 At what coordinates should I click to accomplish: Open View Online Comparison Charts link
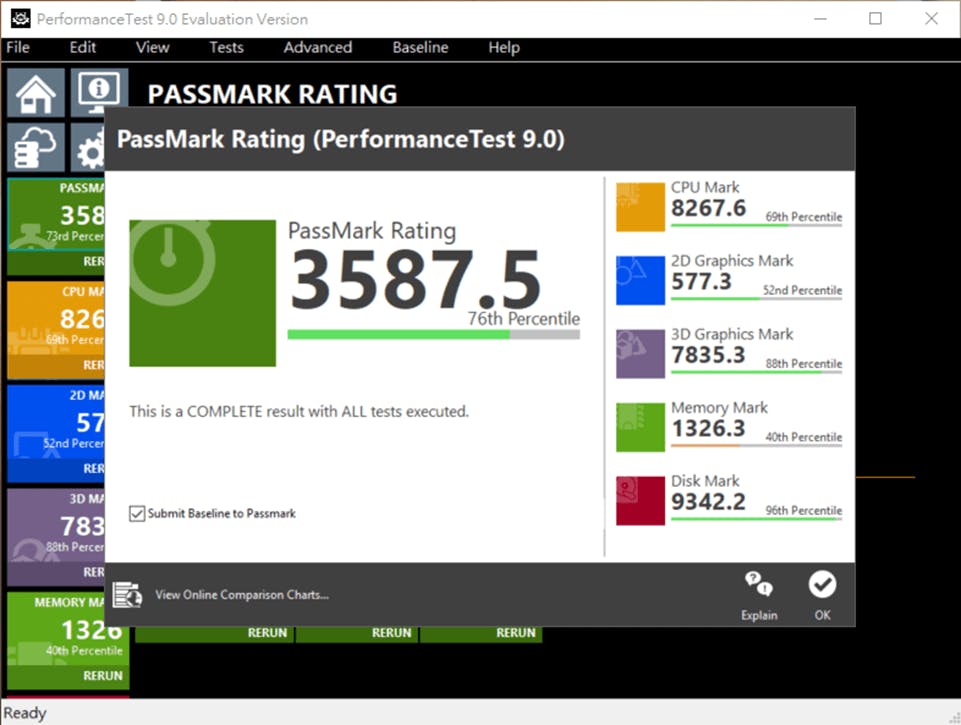pos(242,594)
